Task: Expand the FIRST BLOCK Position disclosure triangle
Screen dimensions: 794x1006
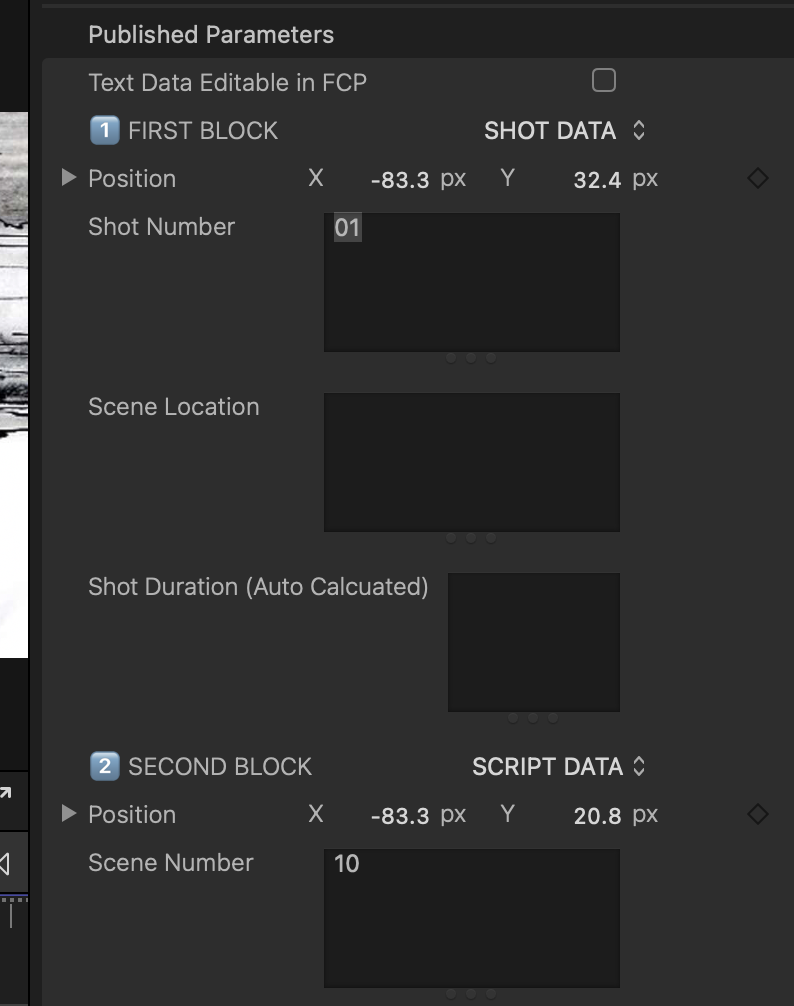Action: [x=69, y=178]
